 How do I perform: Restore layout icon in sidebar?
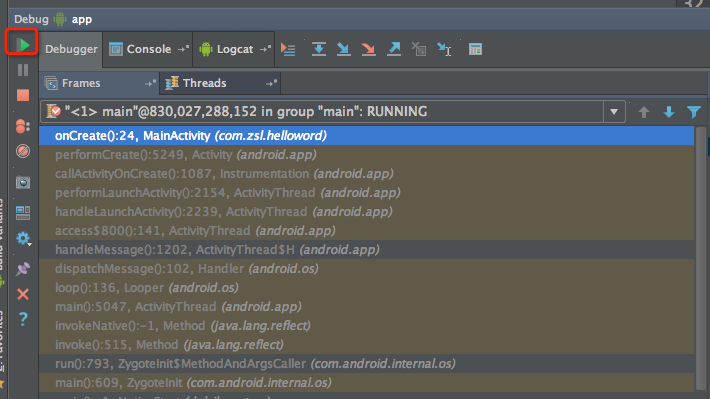pyautogui.click(x=23, y=213)
